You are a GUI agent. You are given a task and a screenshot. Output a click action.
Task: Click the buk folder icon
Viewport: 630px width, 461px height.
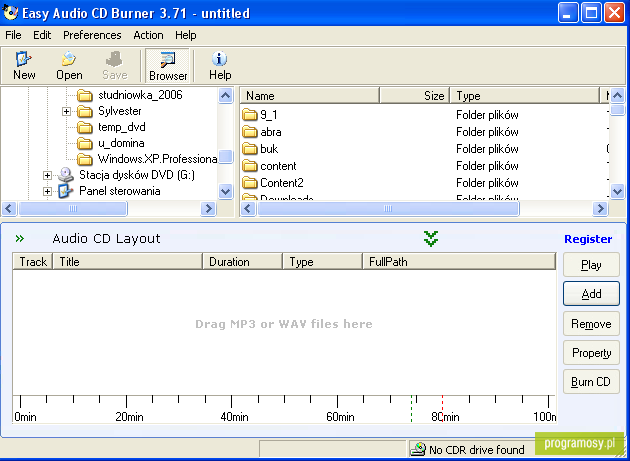coord(250,149)
